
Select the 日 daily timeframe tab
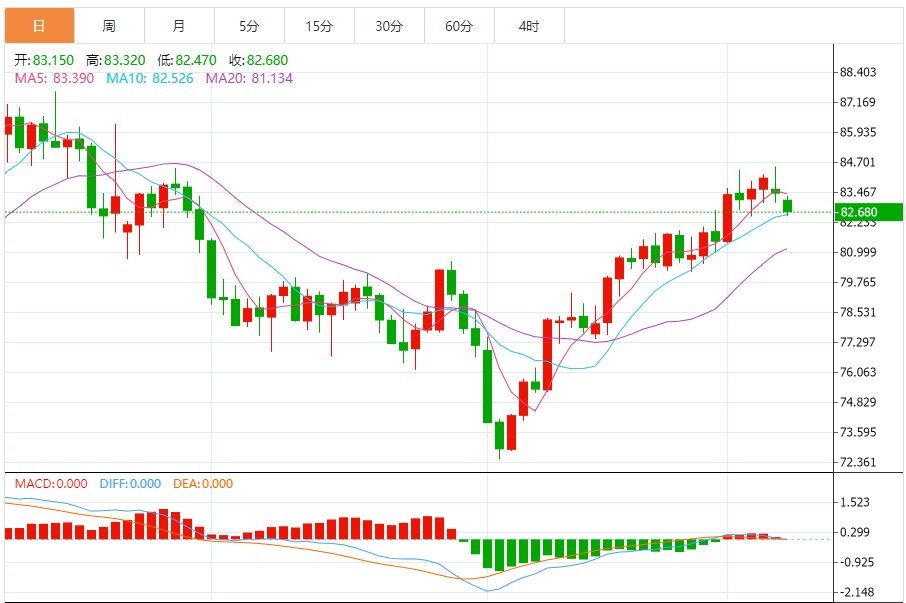point(39,25)
